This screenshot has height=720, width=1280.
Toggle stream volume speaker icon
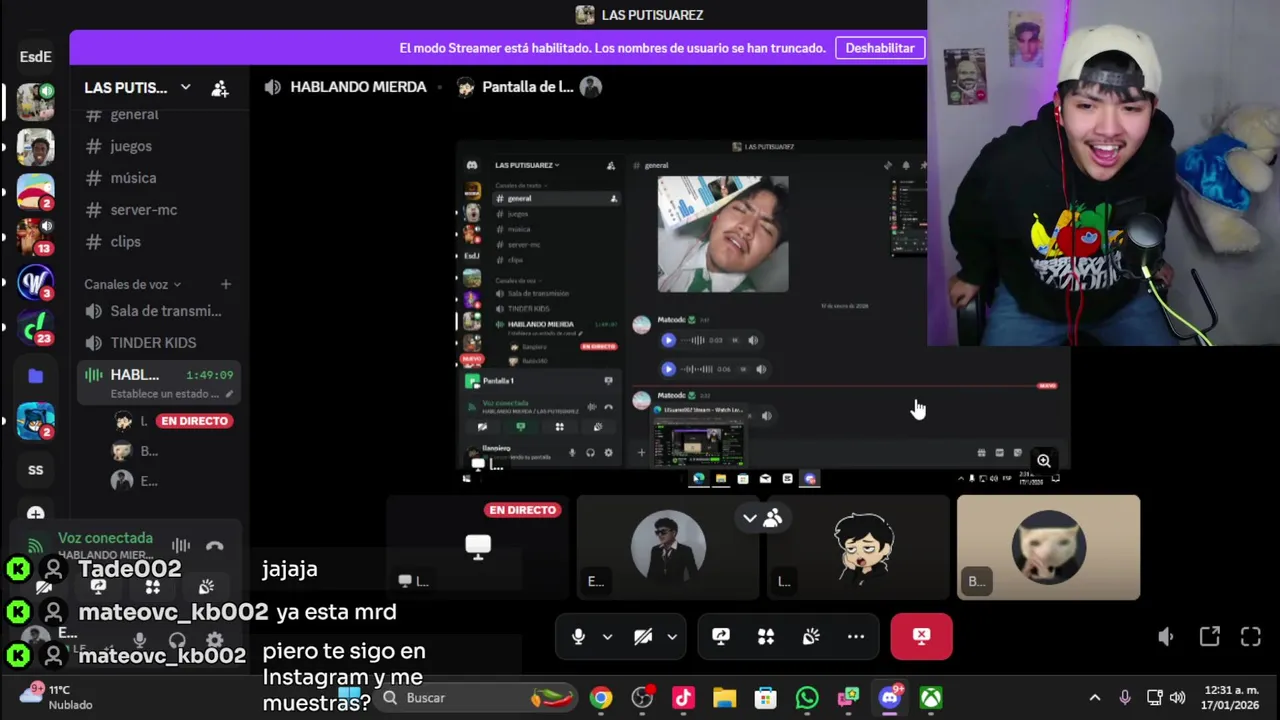tap(1166, 636)
